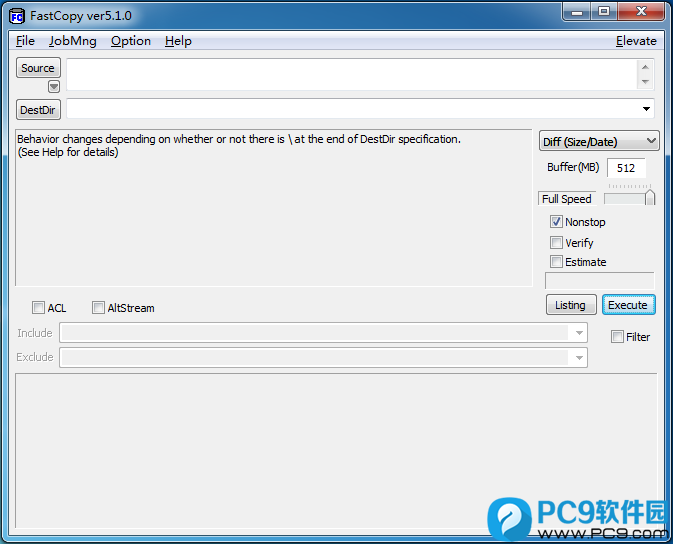673x544 pixels.
Task: Enable the Filter checkbox
Action: pos(617,337)
